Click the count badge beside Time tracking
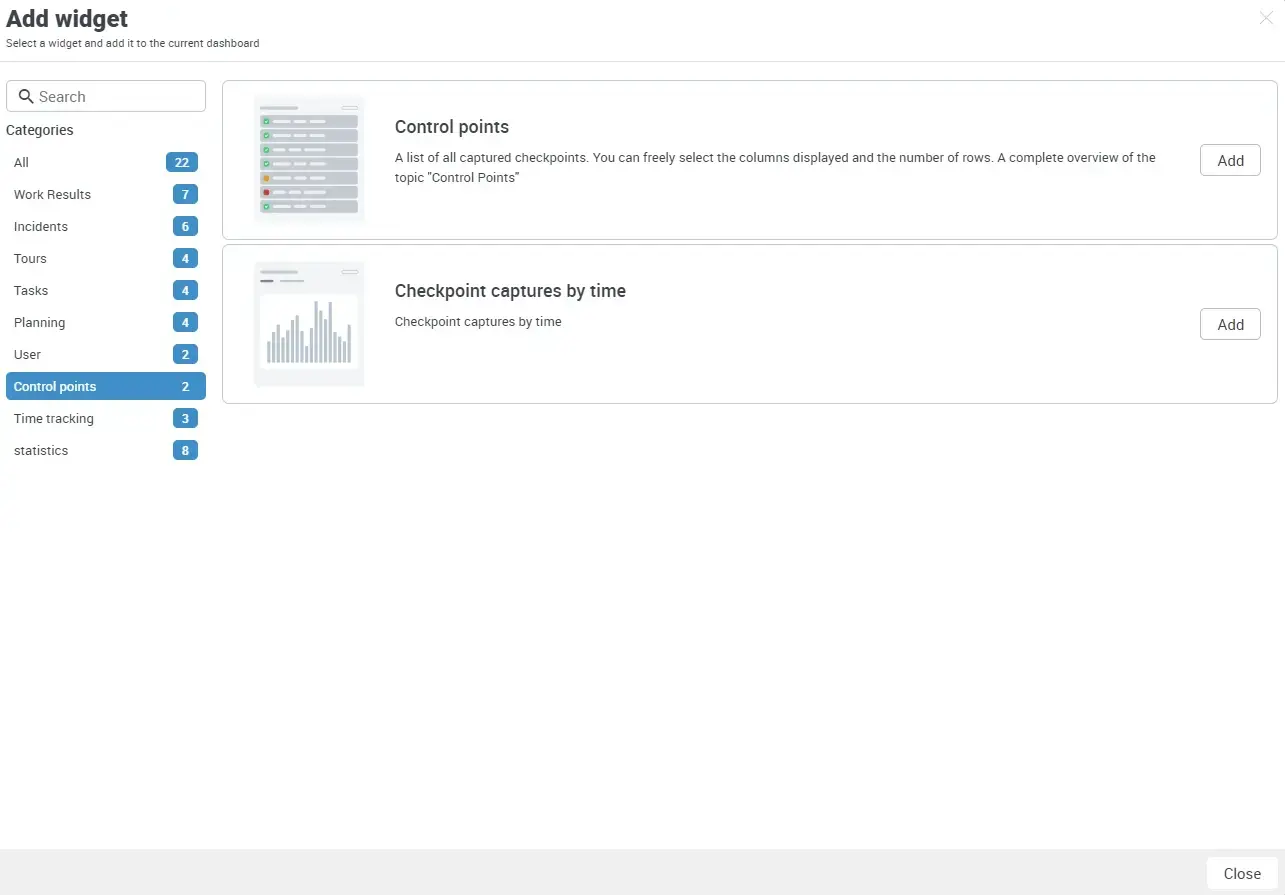 click(185, 418)
